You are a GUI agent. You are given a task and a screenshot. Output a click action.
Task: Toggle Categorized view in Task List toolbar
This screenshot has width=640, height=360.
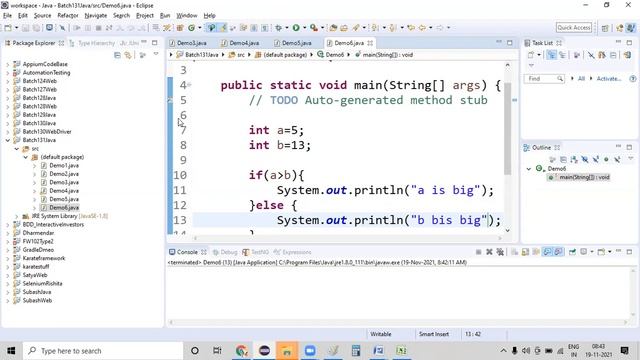click(551, 55)
